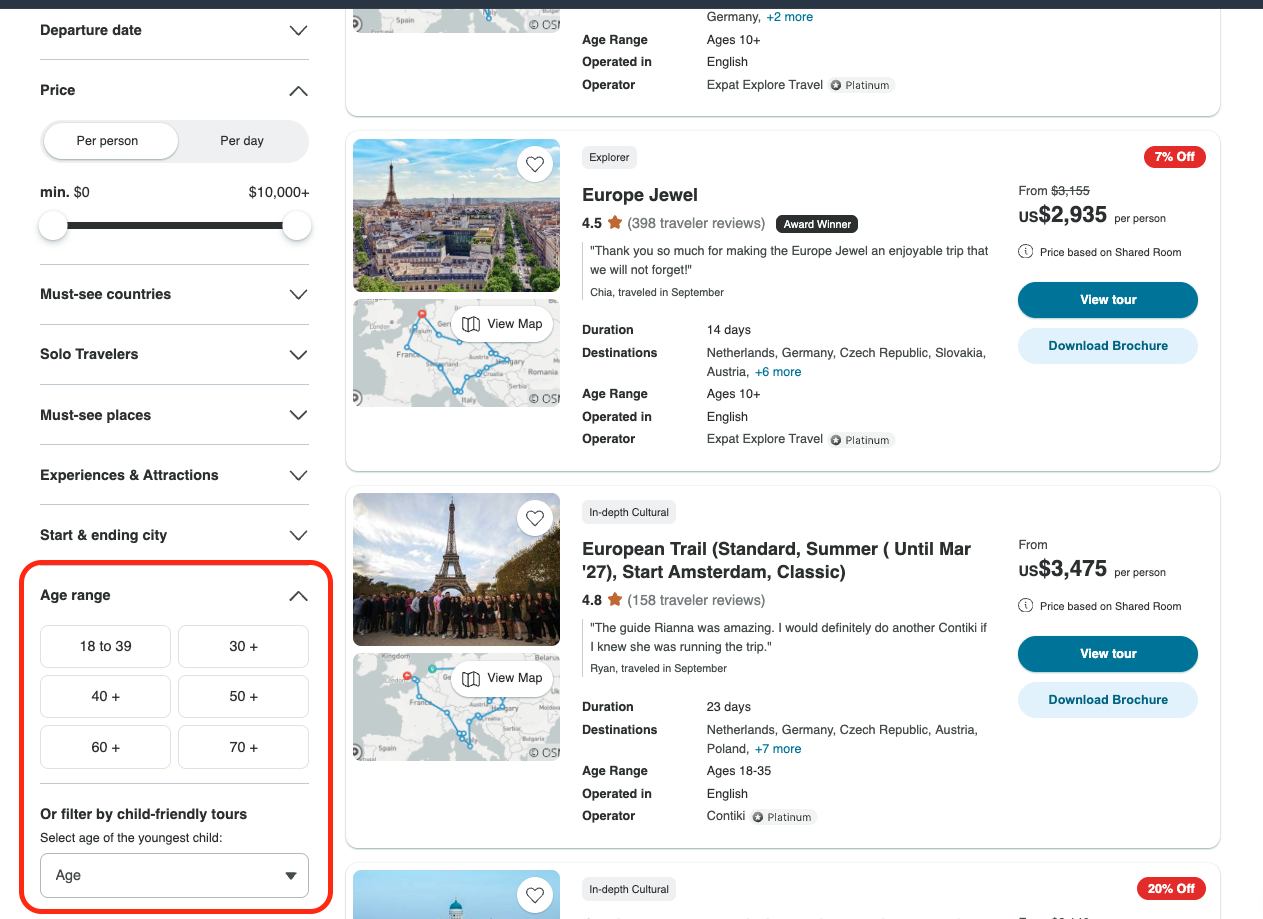The width and height of the screenshot is (1263, 919).
Task: Click the 23 days duration value
Action: click(x=729, y=707)
